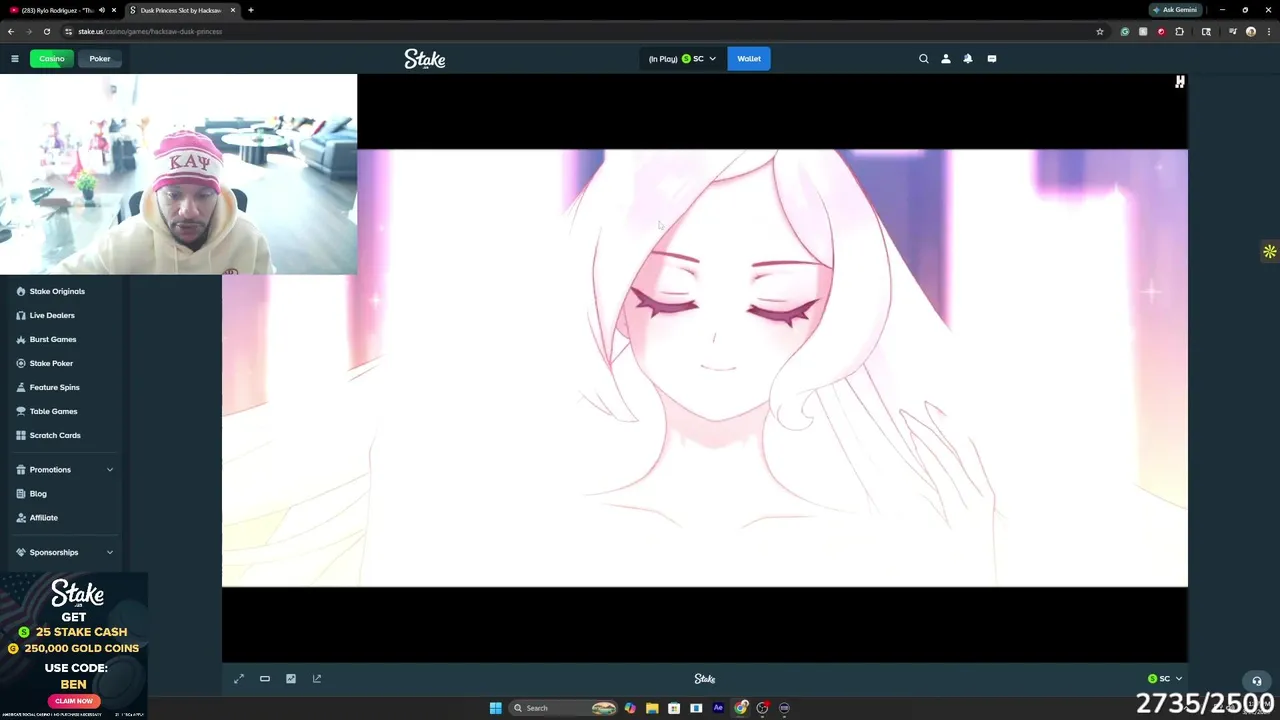This screenshot has width=1280, height=720.
Task: Open the Affiliate link
Action: click(x=44, y=518)
